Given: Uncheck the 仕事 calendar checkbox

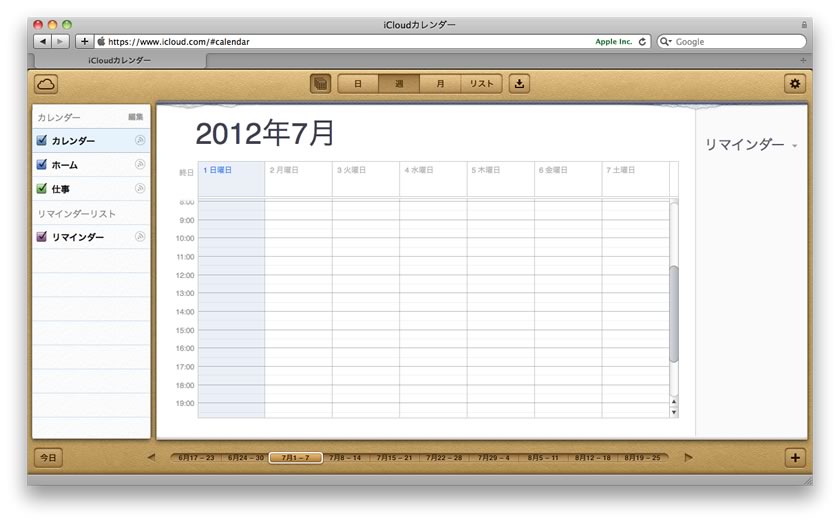Looking at the screenshot, I should pos(41,189).
